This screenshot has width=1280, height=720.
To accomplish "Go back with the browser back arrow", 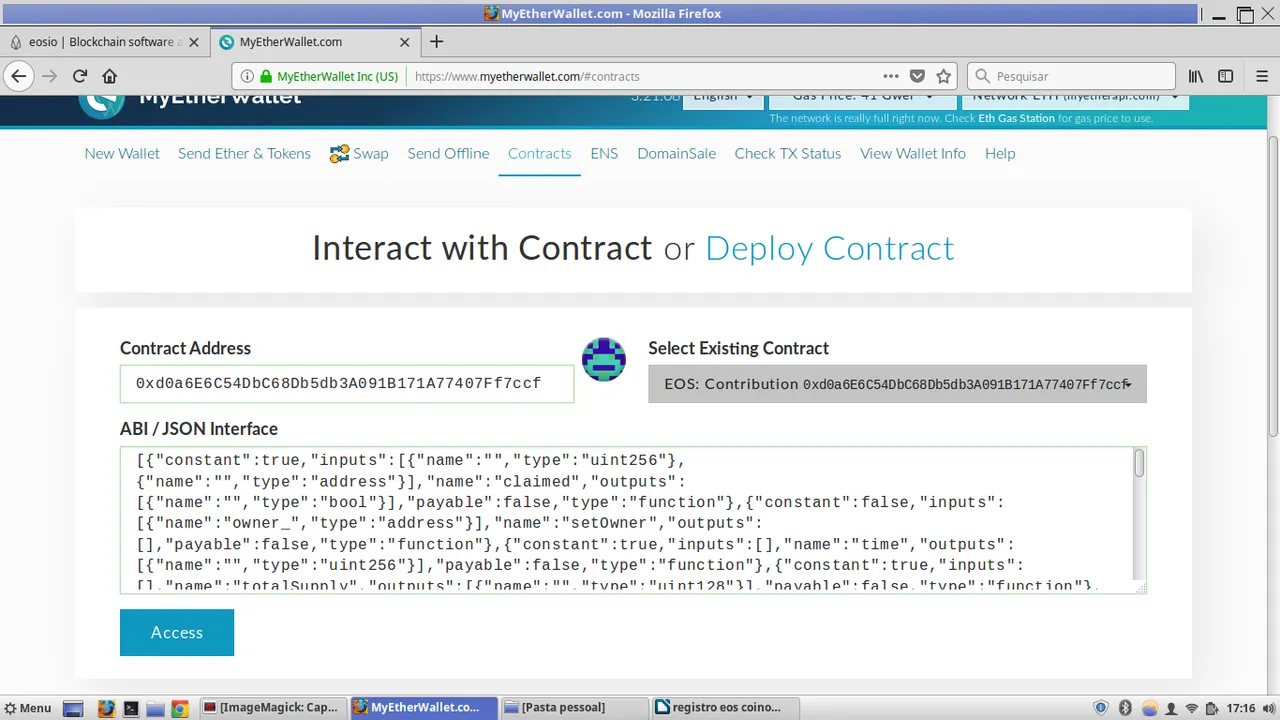I will (x=18, y=76).
